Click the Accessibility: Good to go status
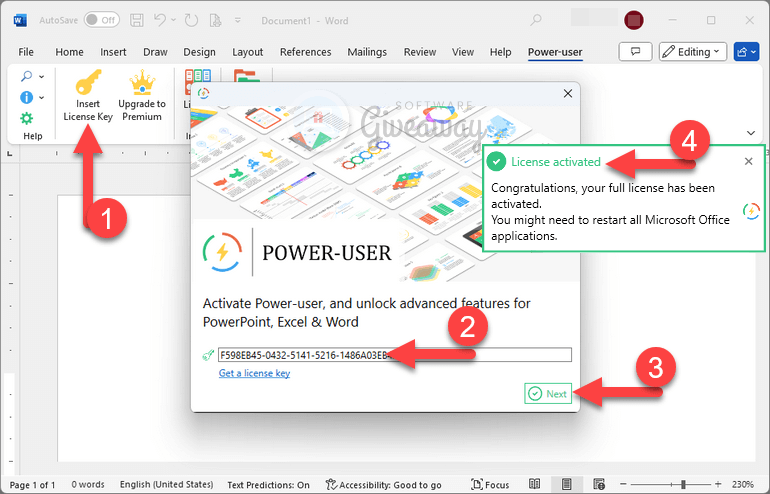 (x=384, y=485)
